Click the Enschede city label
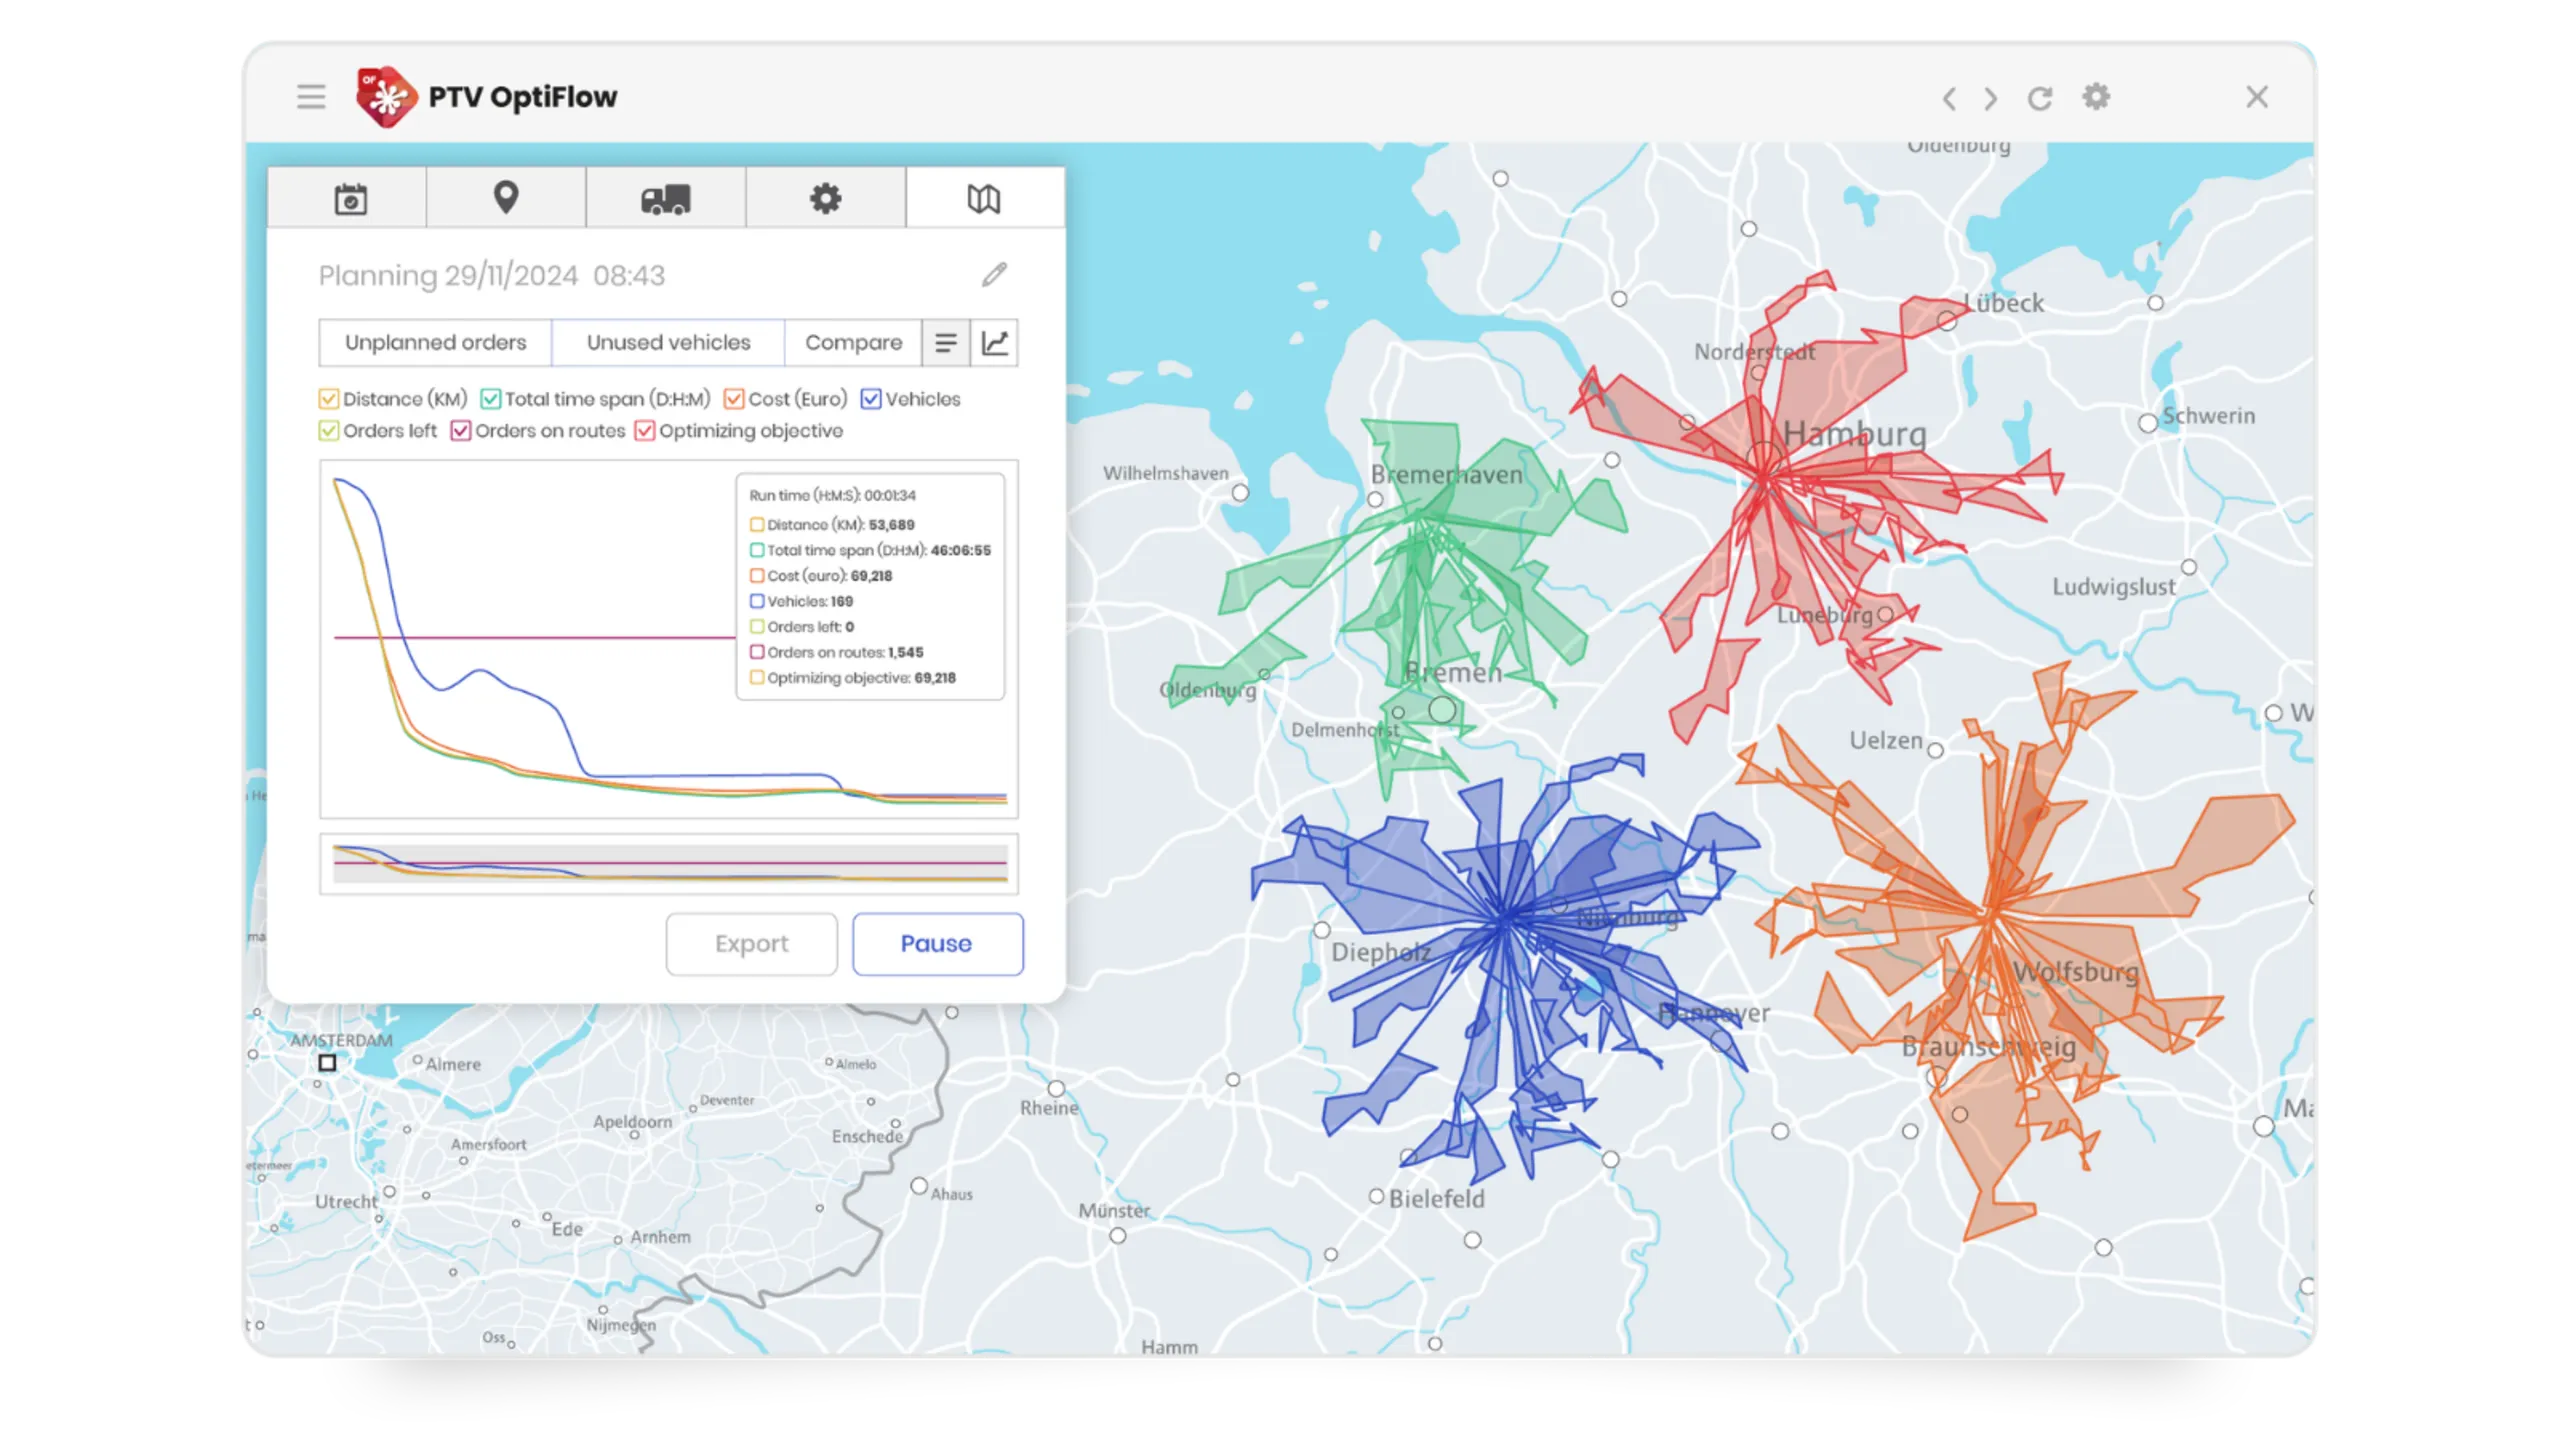 coord(867,1137)
